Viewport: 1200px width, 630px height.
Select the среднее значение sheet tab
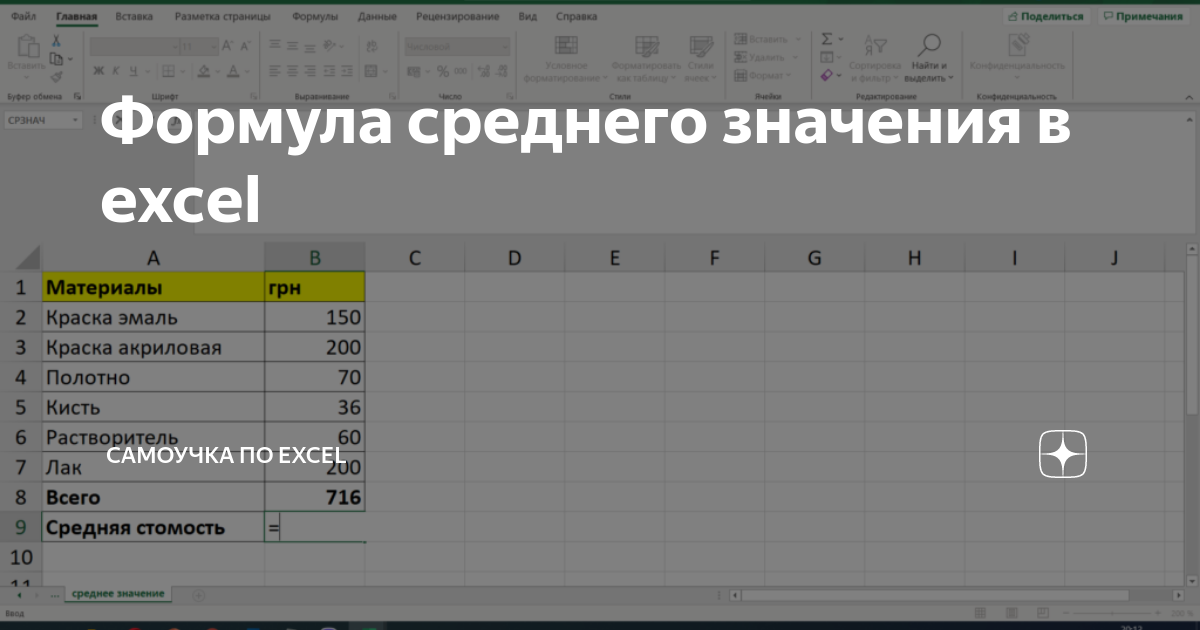[x=118, y=593]
